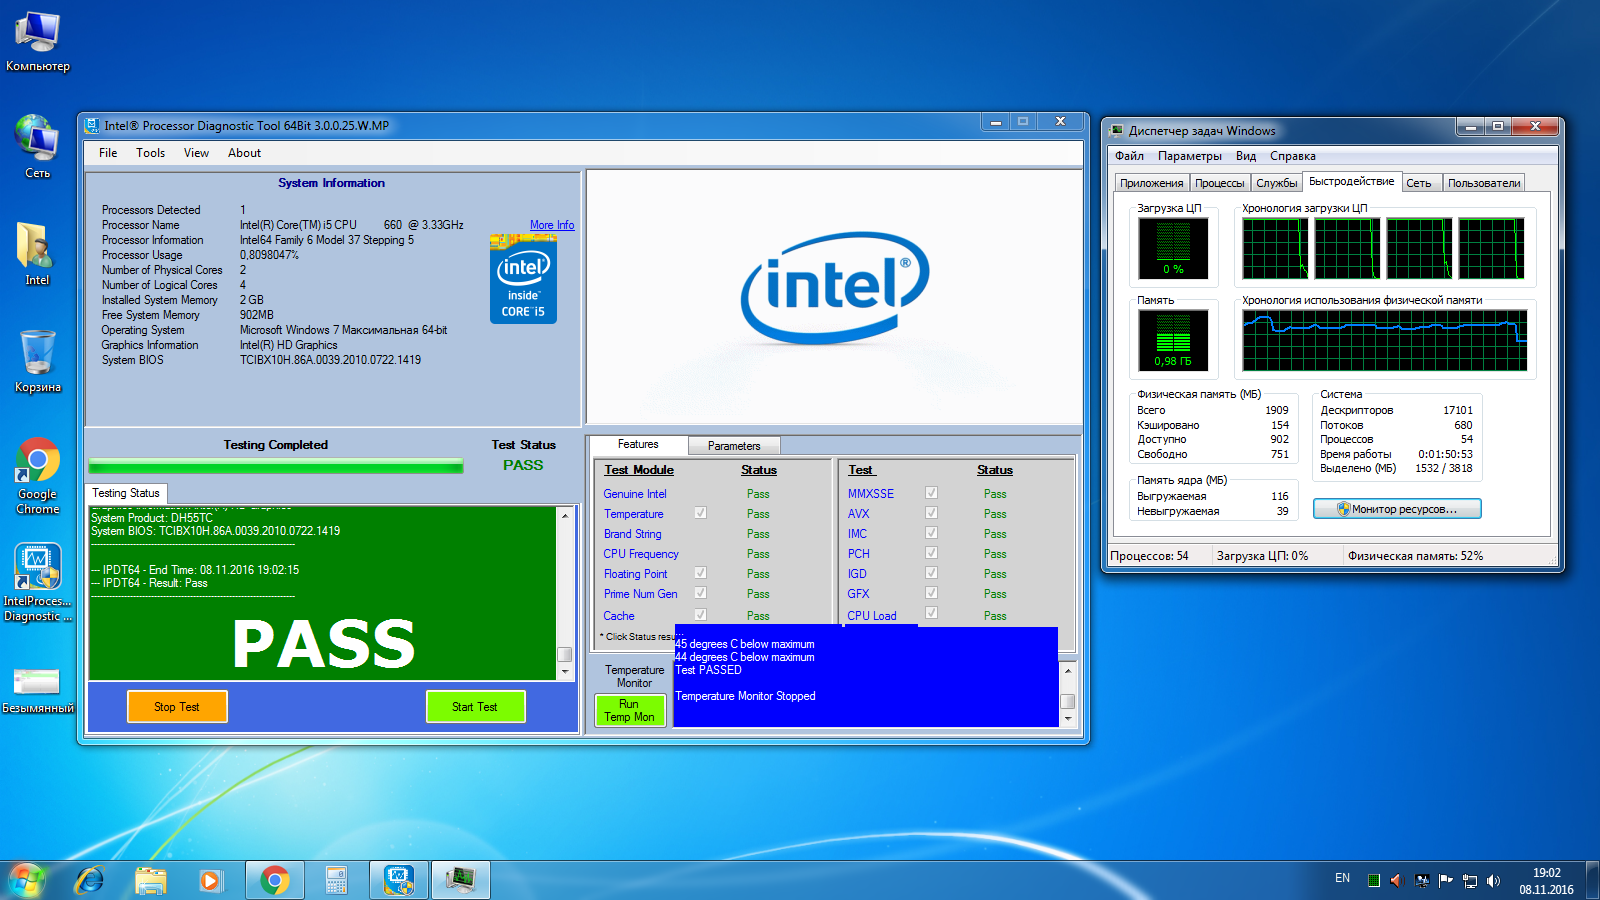Open the Calculator taskbar icon

(x=336, y=880)
